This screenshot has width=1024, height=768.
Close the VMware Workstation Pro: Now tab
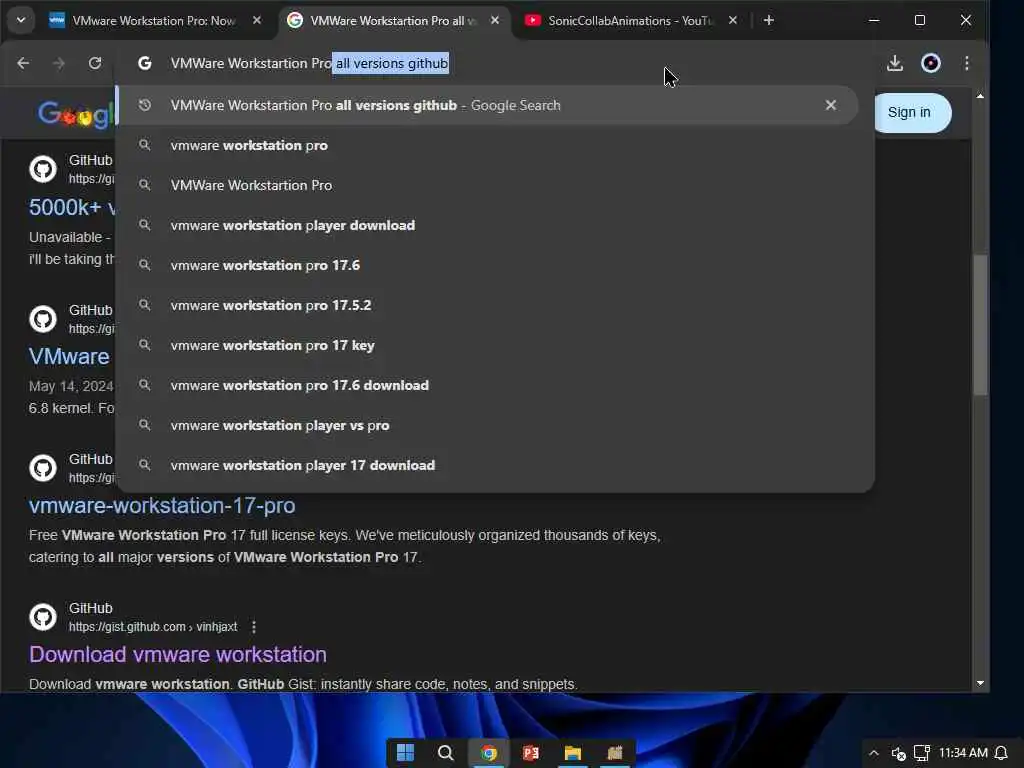point(257,21)
